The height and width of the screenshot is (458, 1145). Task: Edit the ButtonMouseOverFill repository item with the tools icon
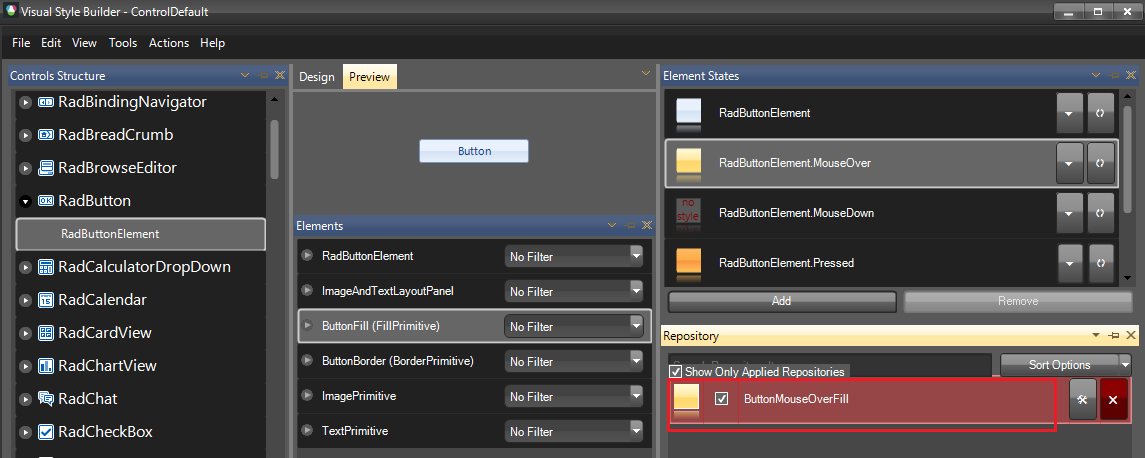pos(1083,399)
